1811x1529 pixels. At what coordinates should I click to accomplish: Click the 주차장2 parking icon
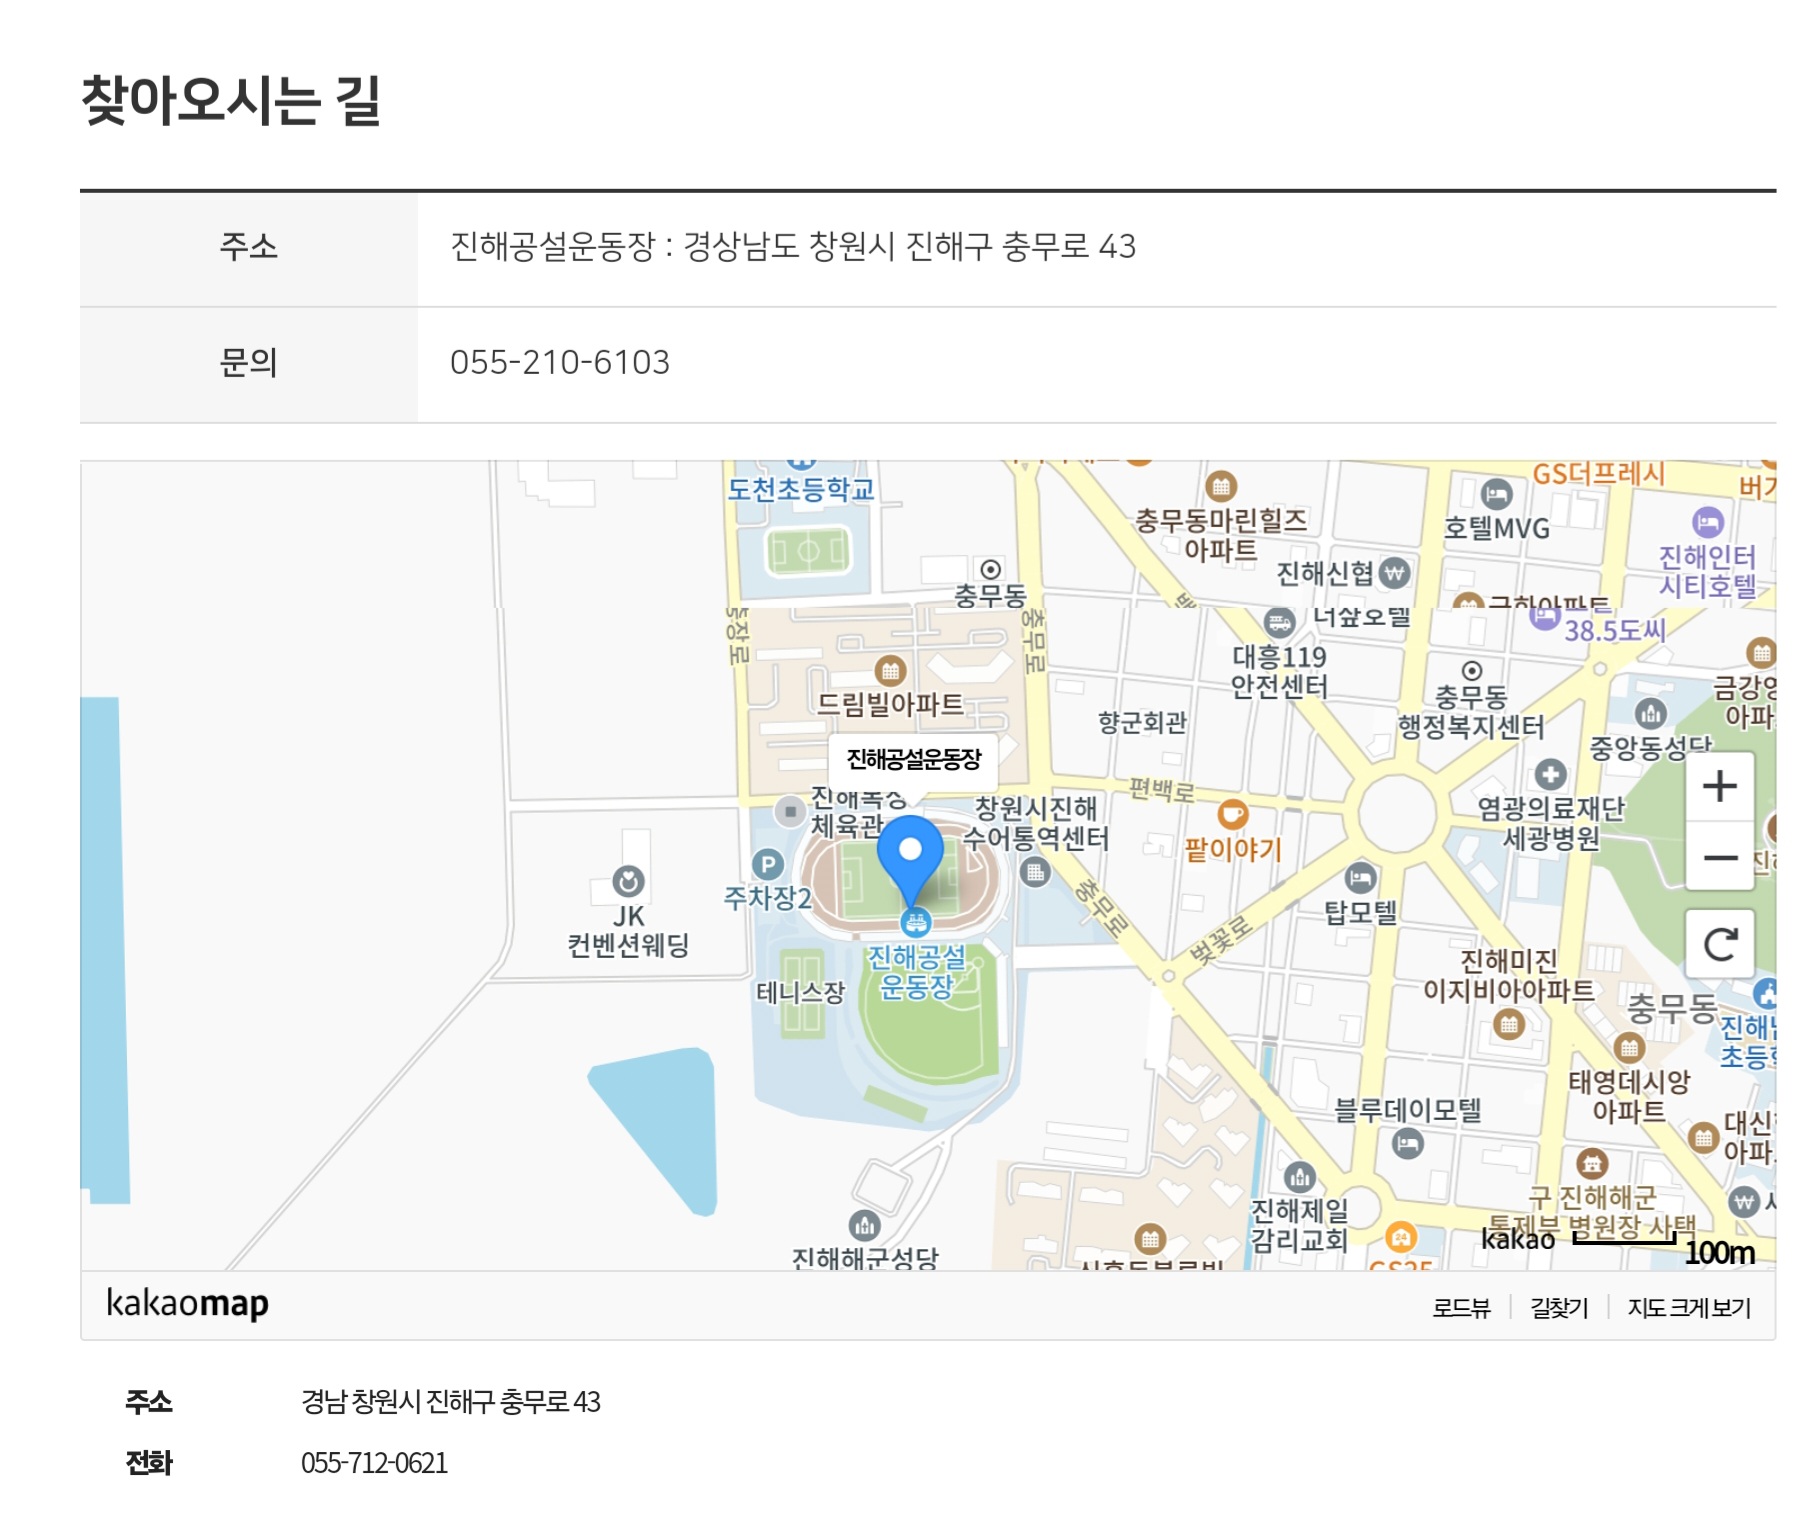(767, 865)
